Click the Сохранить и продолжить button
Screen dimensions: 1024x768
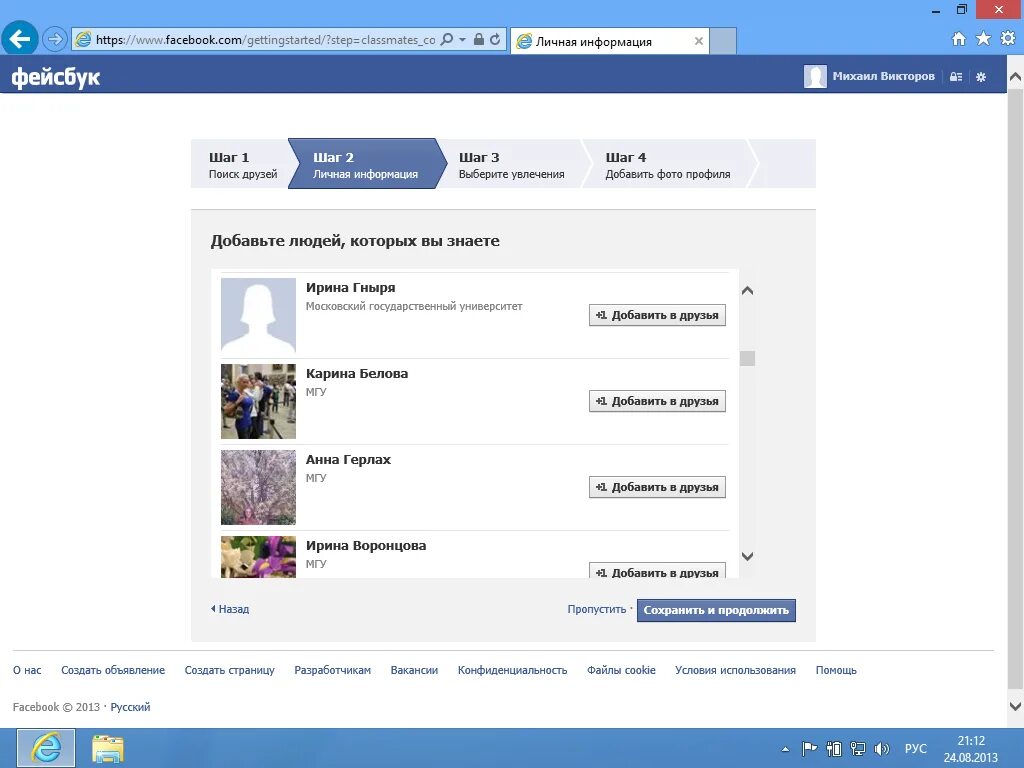click(x=716, y=610)
